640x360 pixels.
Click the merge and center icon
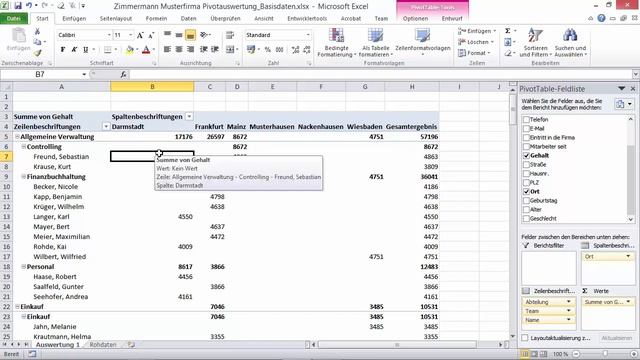pos(230,49)
